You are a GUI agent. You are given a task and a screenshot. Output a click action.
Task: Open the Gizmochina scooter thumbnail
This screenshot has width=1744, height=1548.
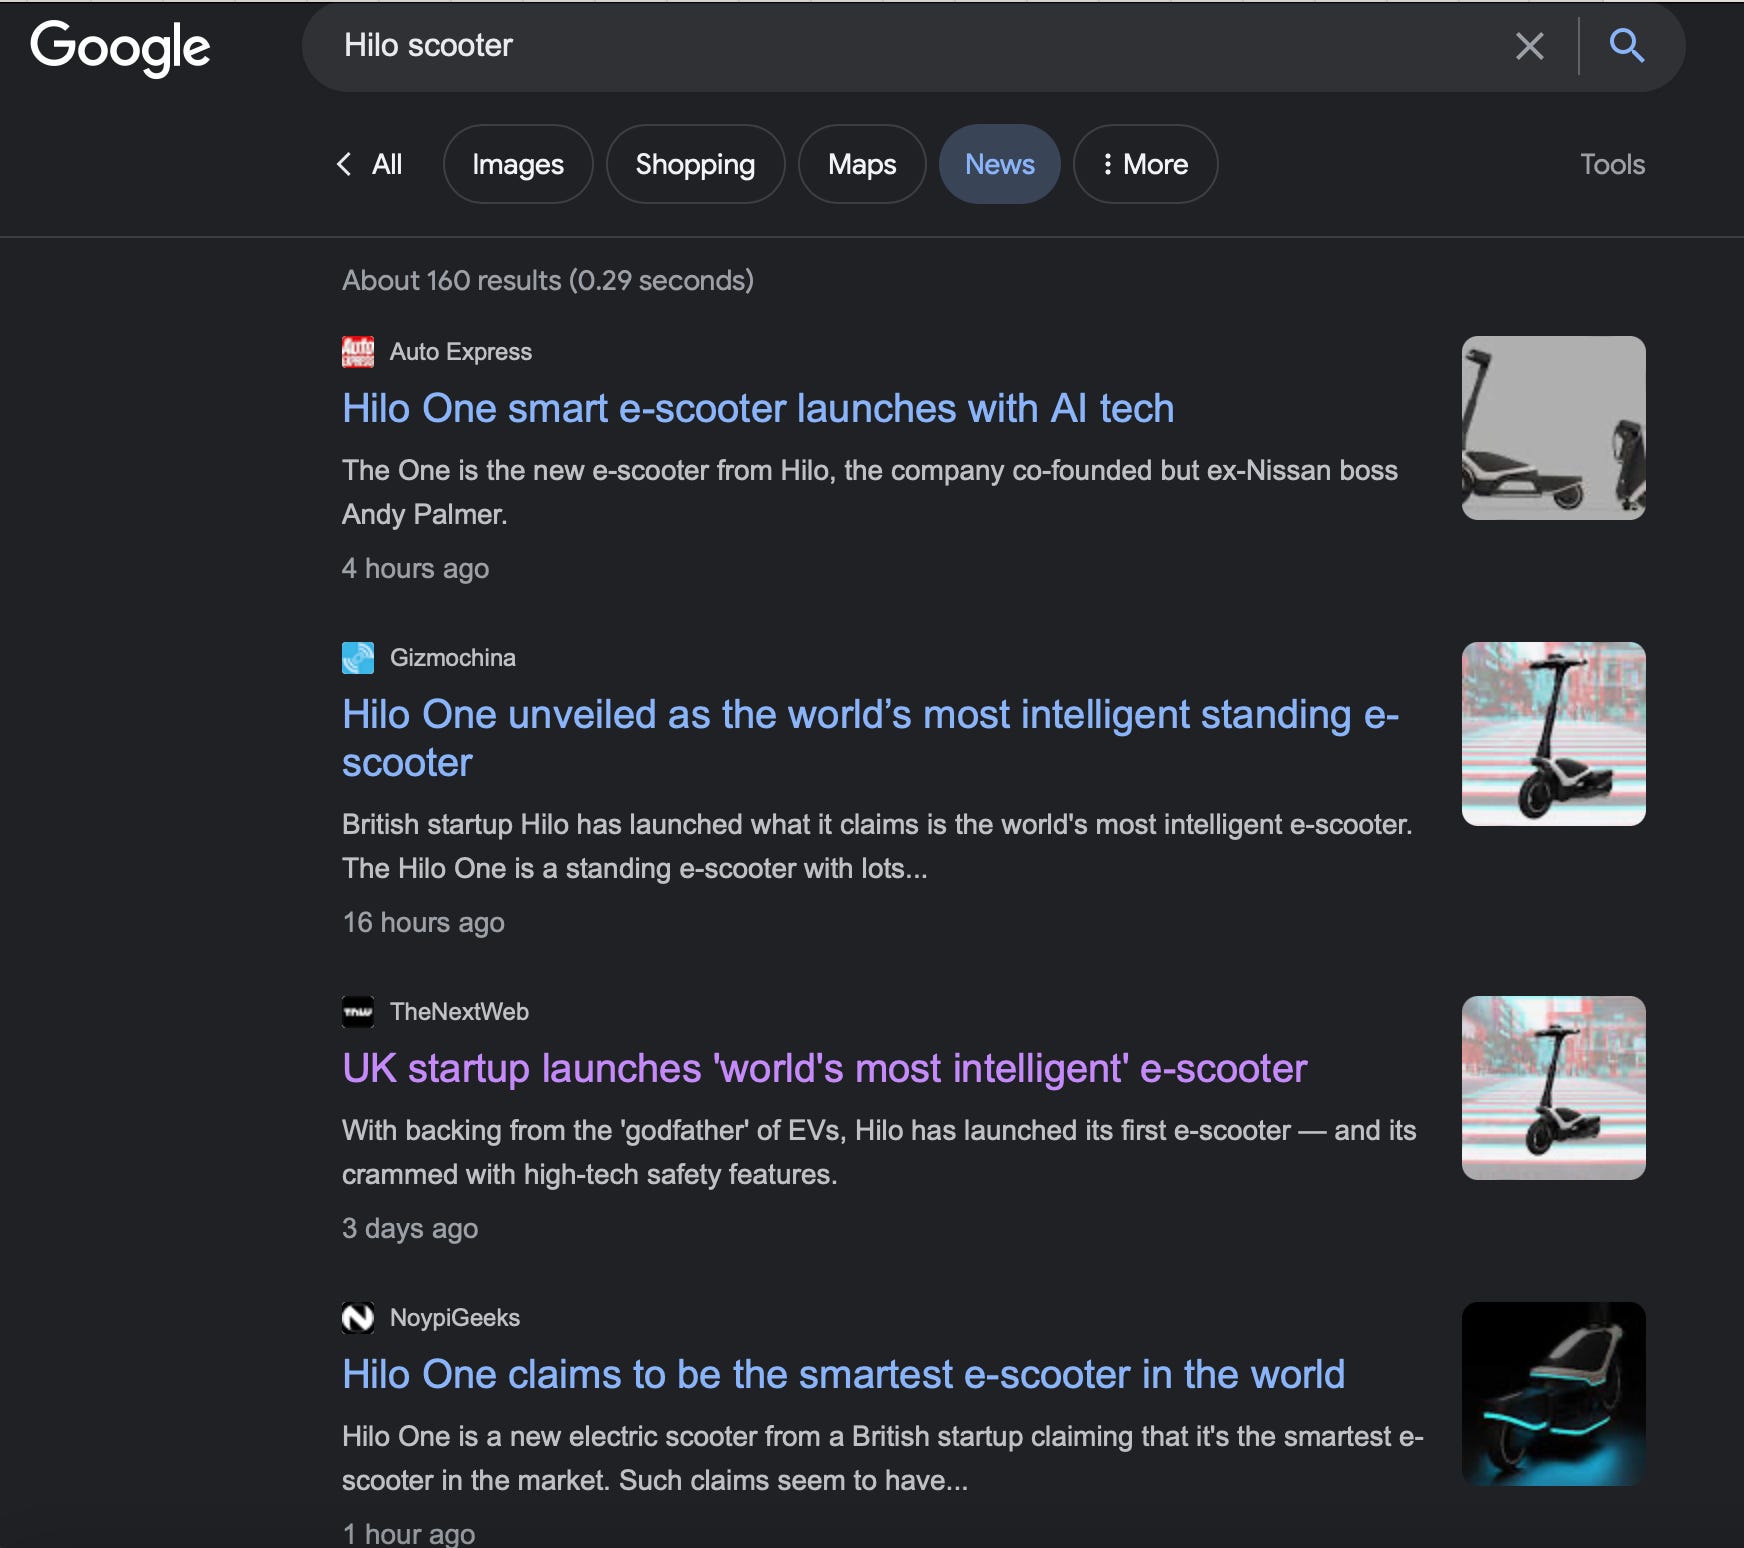(1553, 734)
